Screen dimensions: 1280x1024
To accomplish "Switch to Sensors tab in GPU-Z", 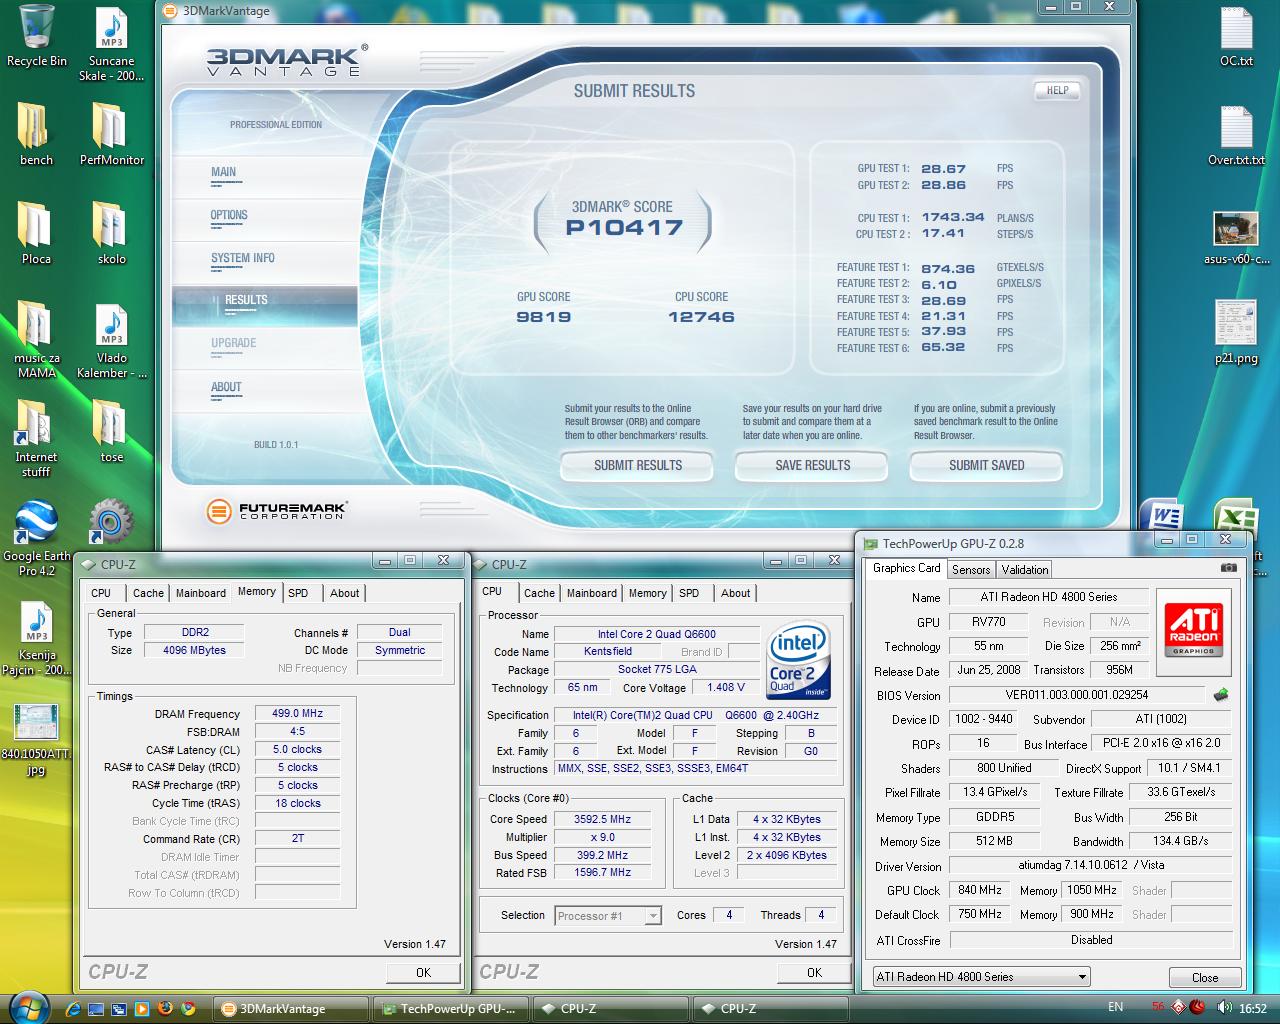I will 971,569.
